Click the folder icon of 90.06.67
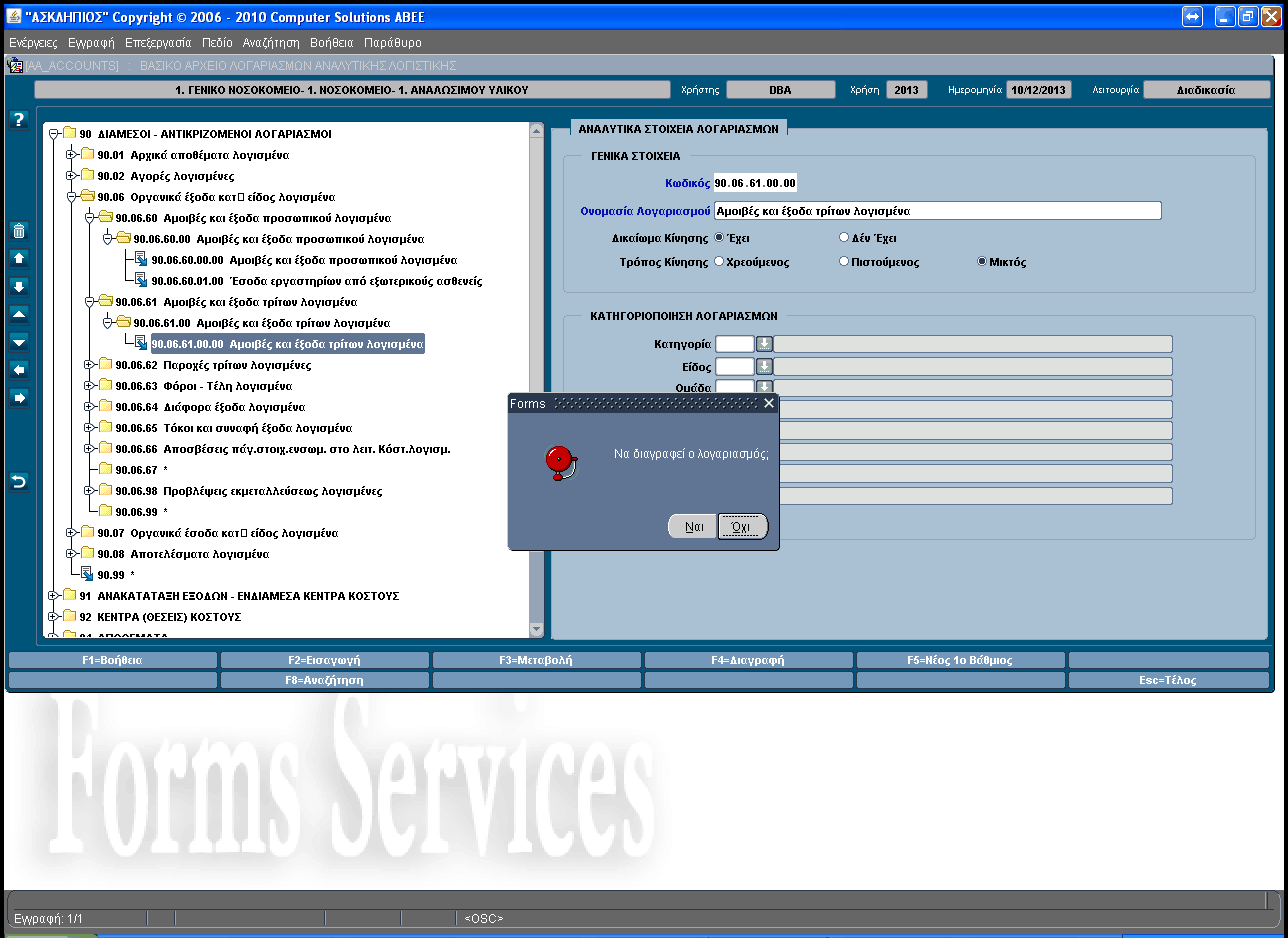 105,470
